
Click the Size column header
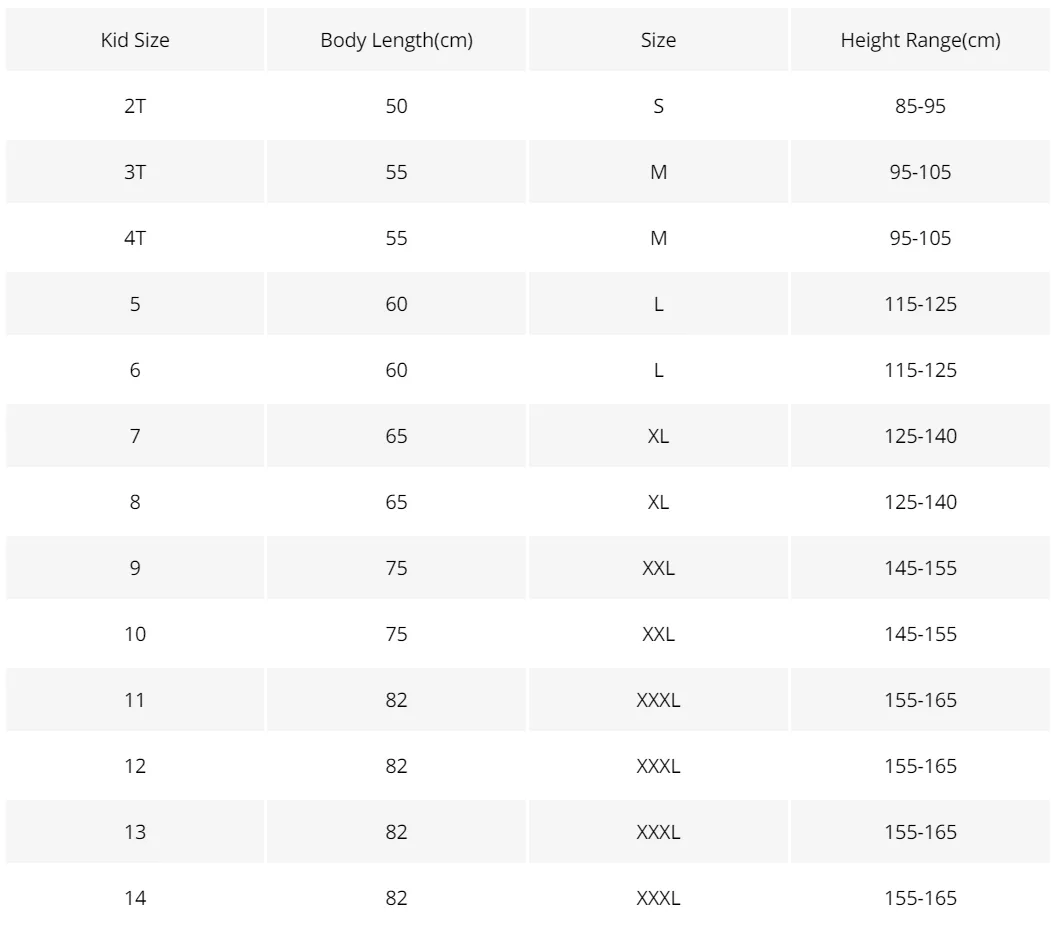pyautogui.click(x=658, y=40)
